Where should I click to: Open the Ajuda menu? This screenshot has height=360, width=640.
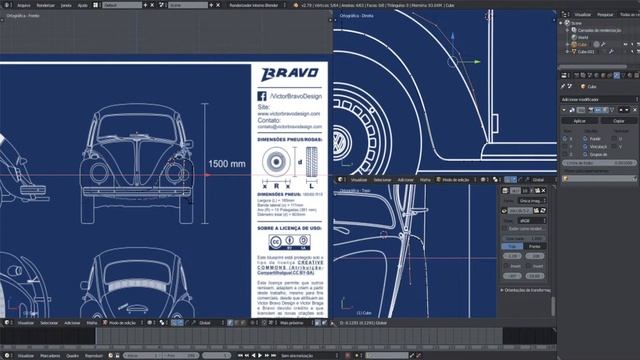[x=82, y=5]
